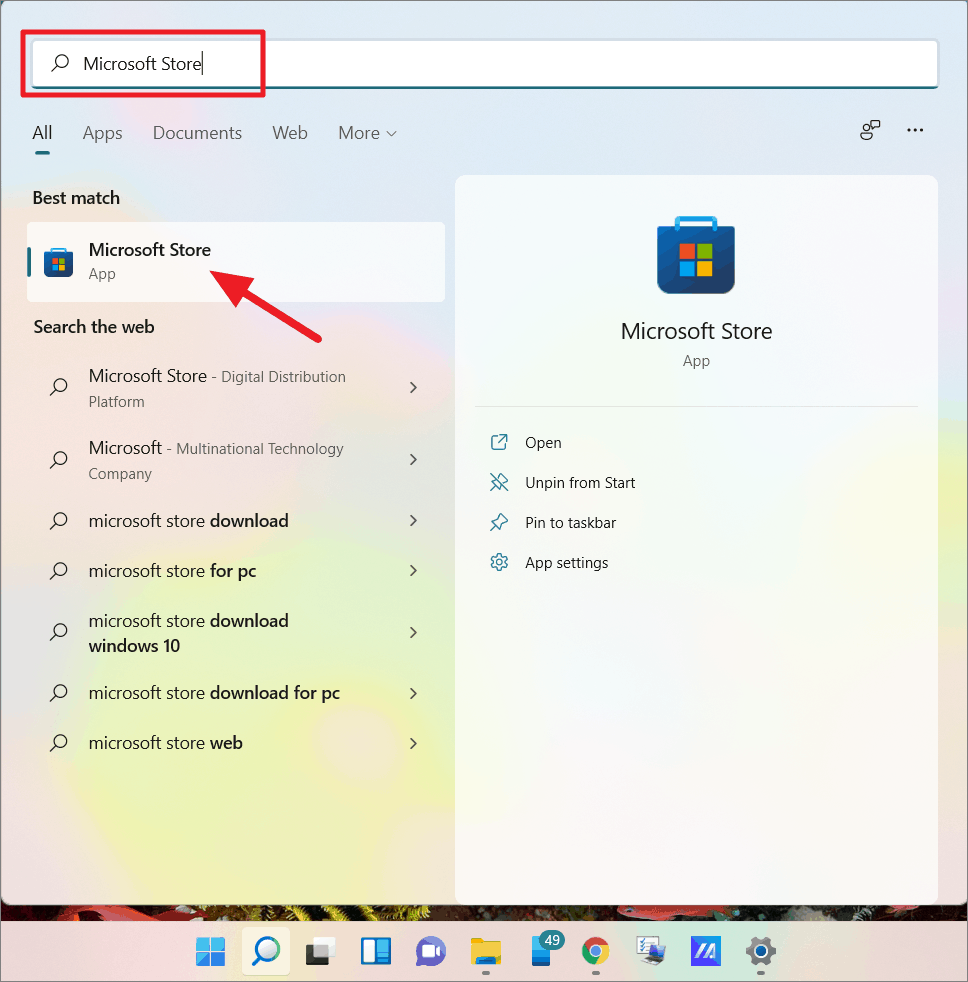Viewport: 968px width, 982px height.
Task: Select Unpin from Start
Action: [578, 482]
